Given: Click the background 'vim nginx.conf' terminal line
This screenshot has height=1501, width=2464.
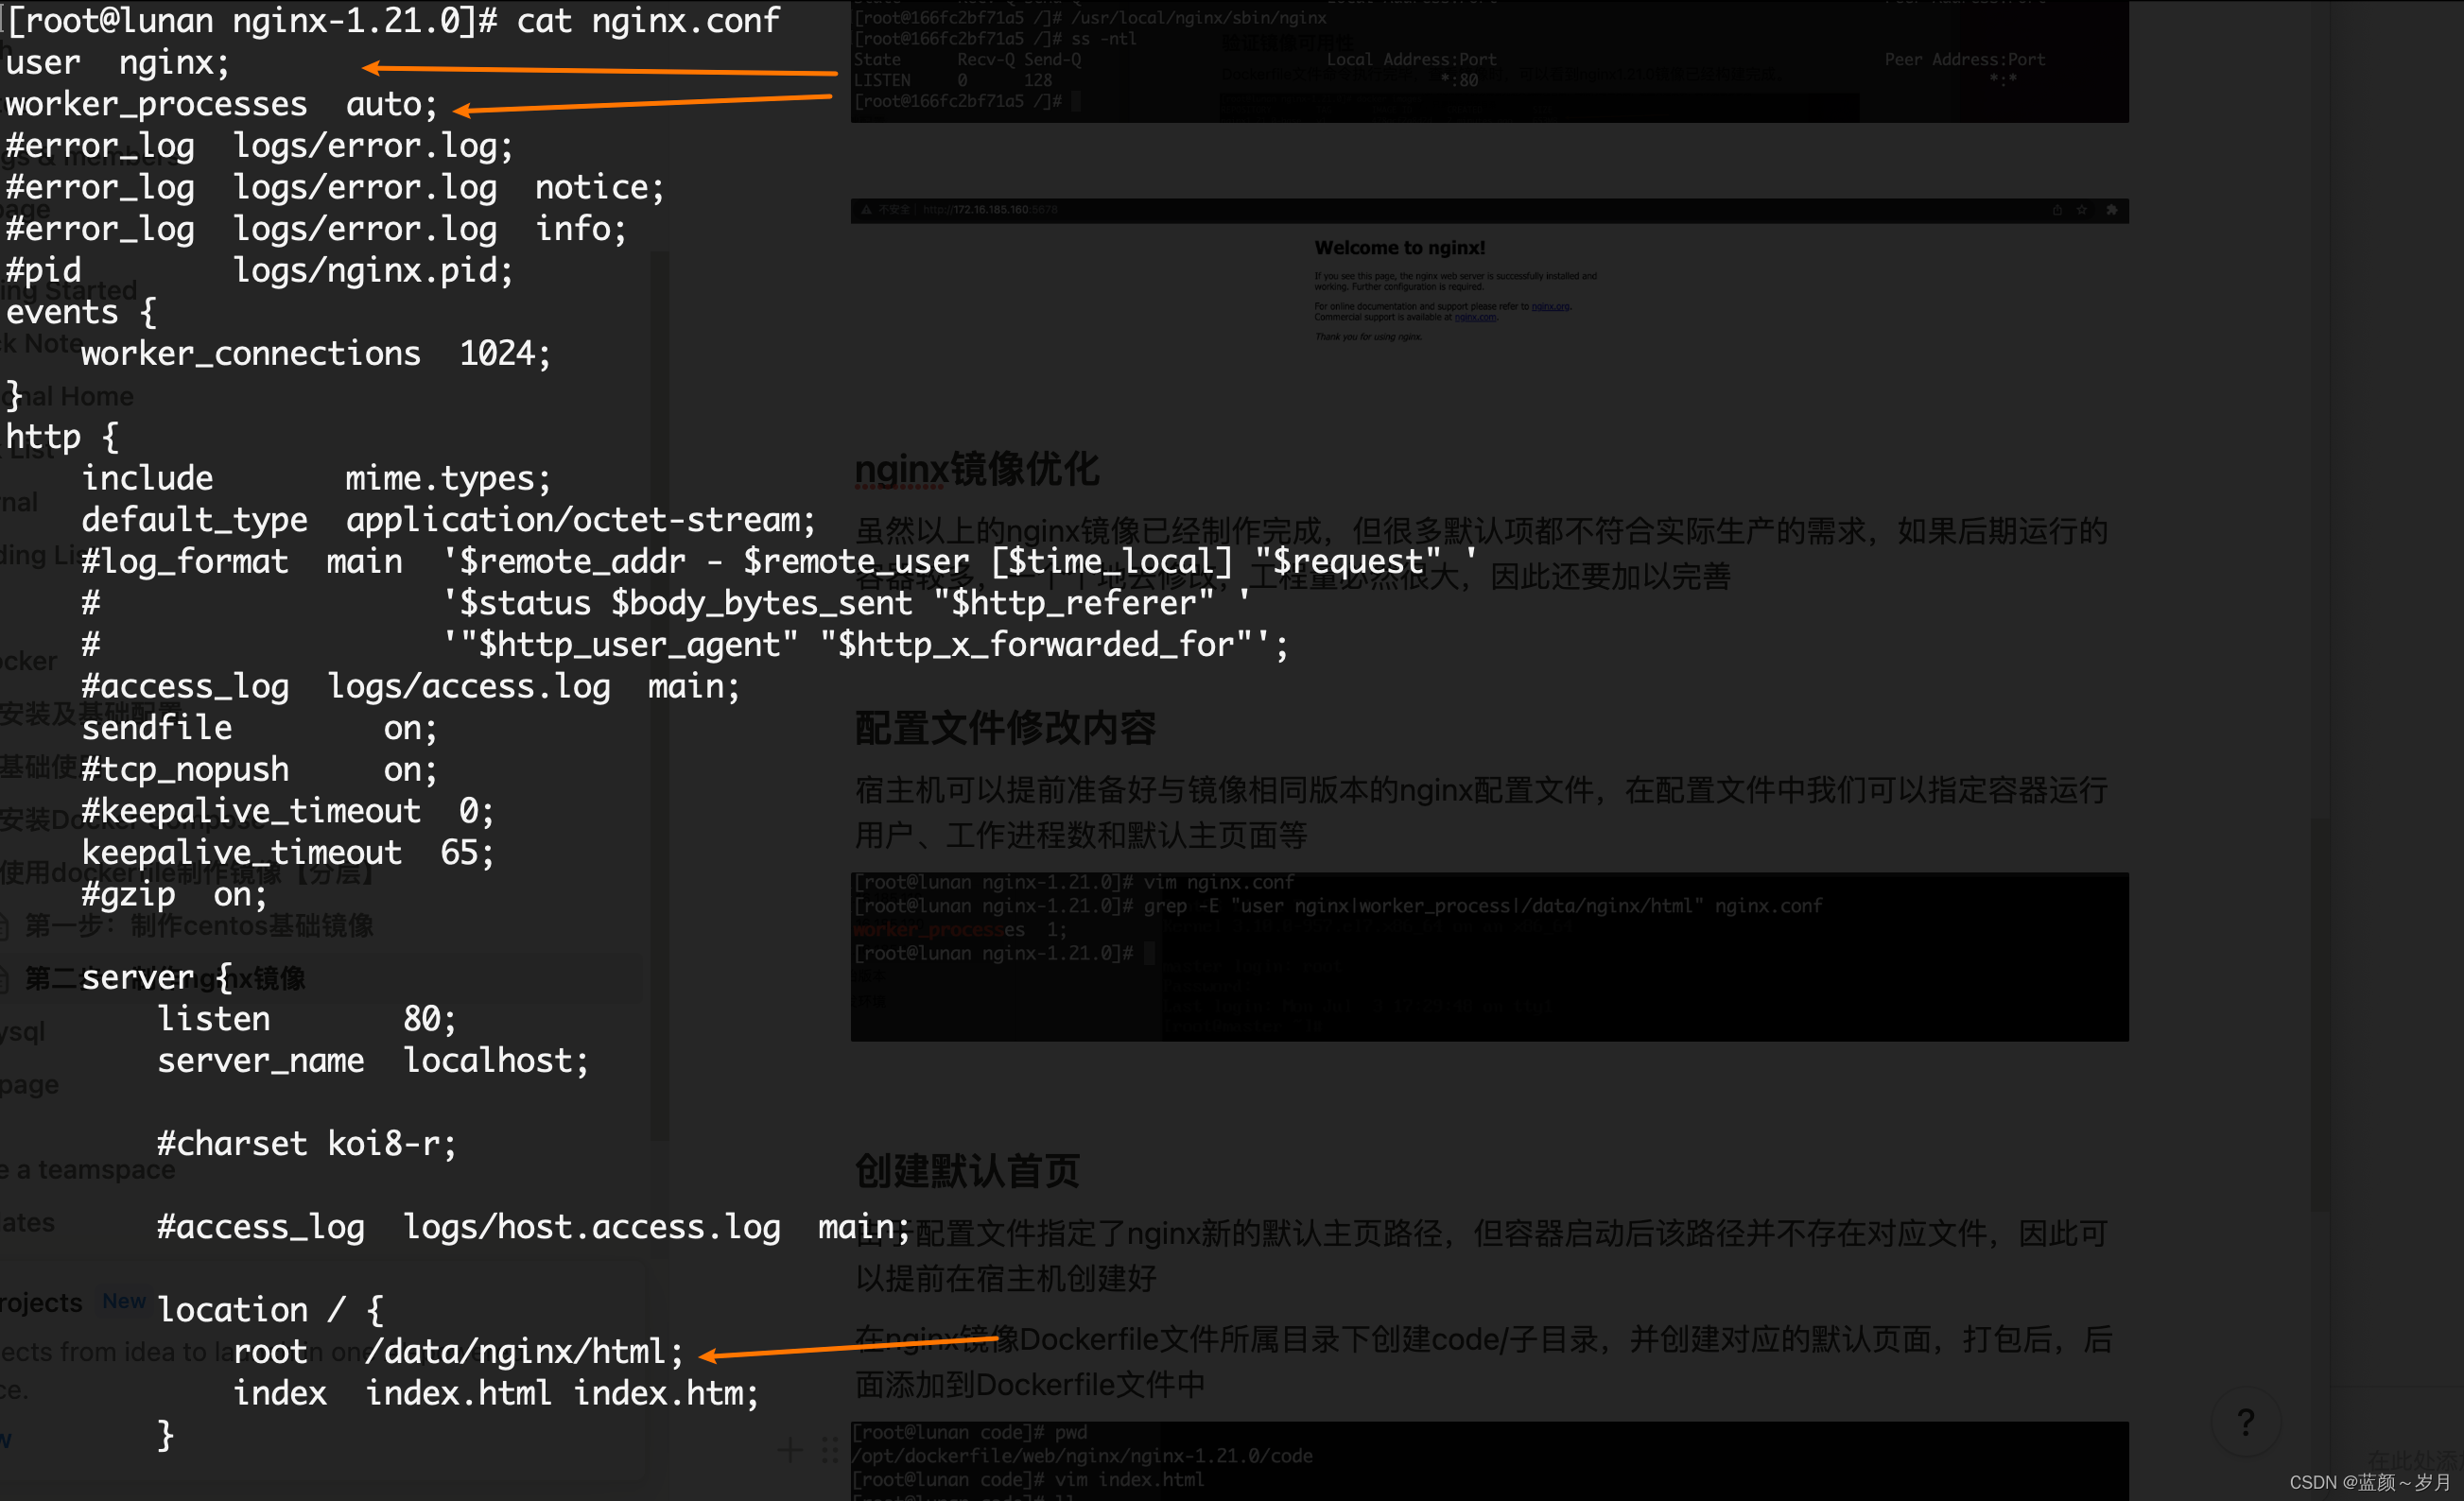Looking at the screenshot, I should [x=1073, y=882].
